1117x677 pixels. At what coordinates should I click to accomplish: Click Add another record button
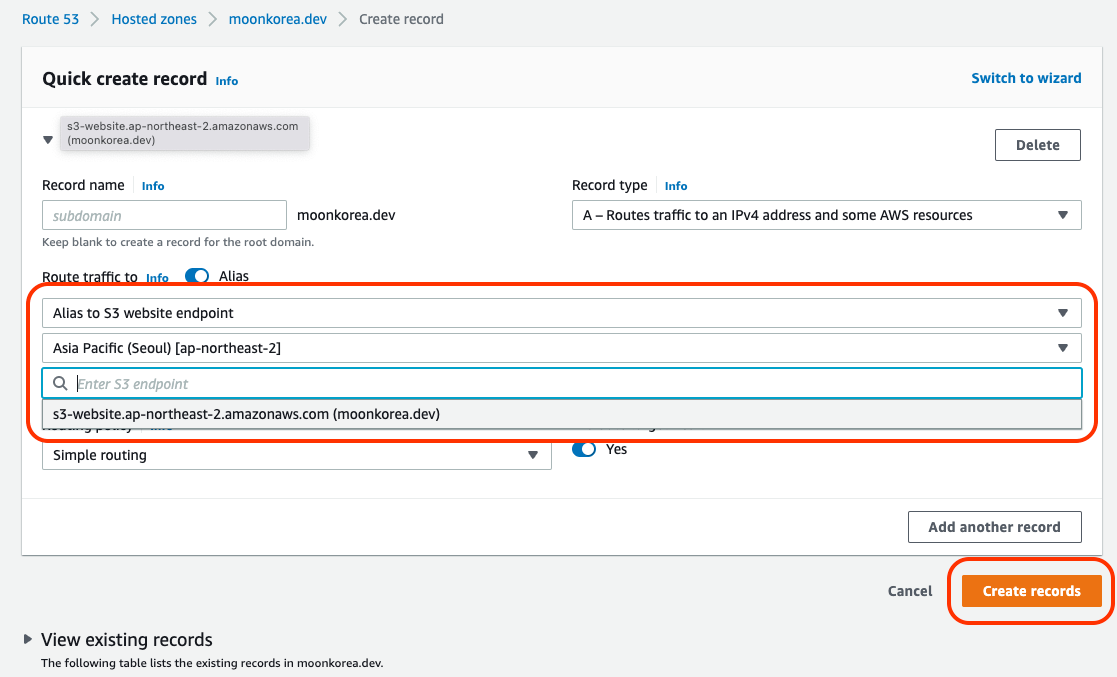click(x=994, y=527)
